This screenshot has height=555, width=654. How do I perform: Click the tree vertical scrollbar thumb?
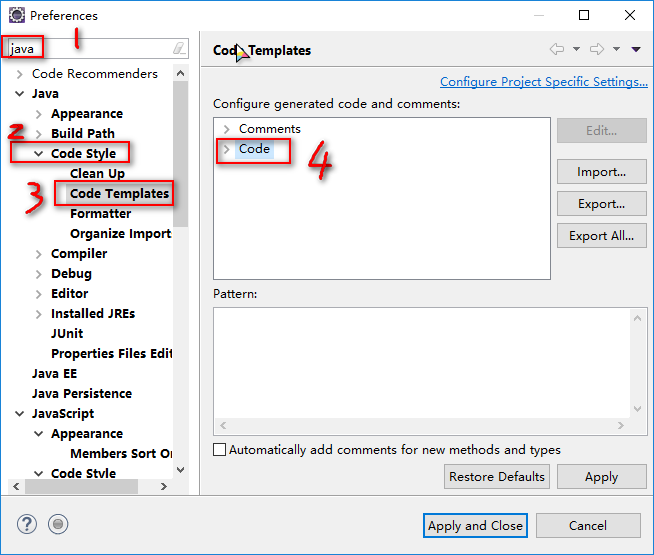tap(181, 154)
